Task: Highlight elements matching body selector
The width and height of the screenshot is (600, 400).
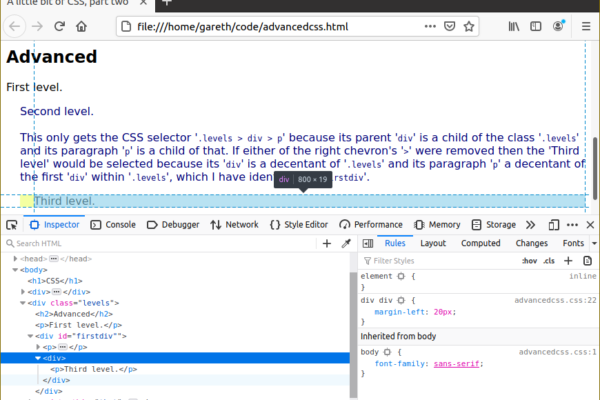Action: click(x=387, y=352)
